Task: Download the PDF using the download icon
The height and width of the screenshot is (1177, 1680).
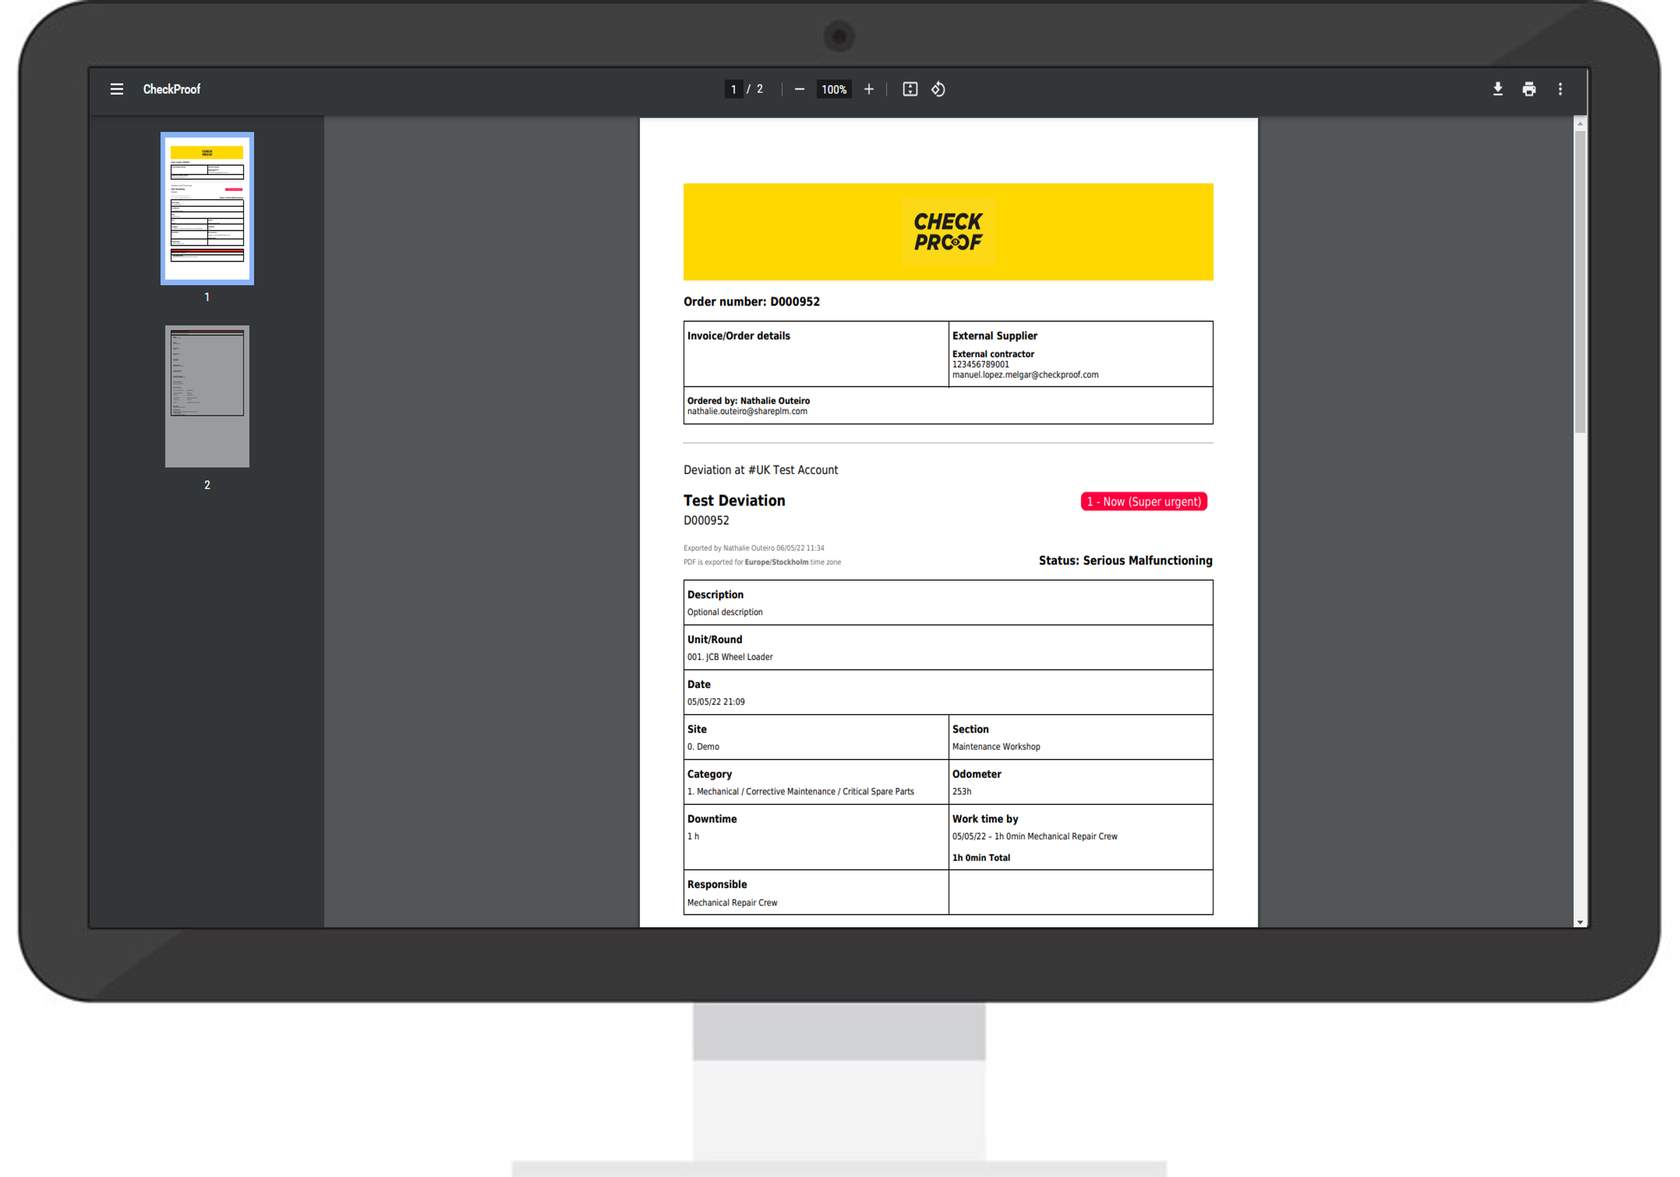Action: click(x=1497, y=89)
